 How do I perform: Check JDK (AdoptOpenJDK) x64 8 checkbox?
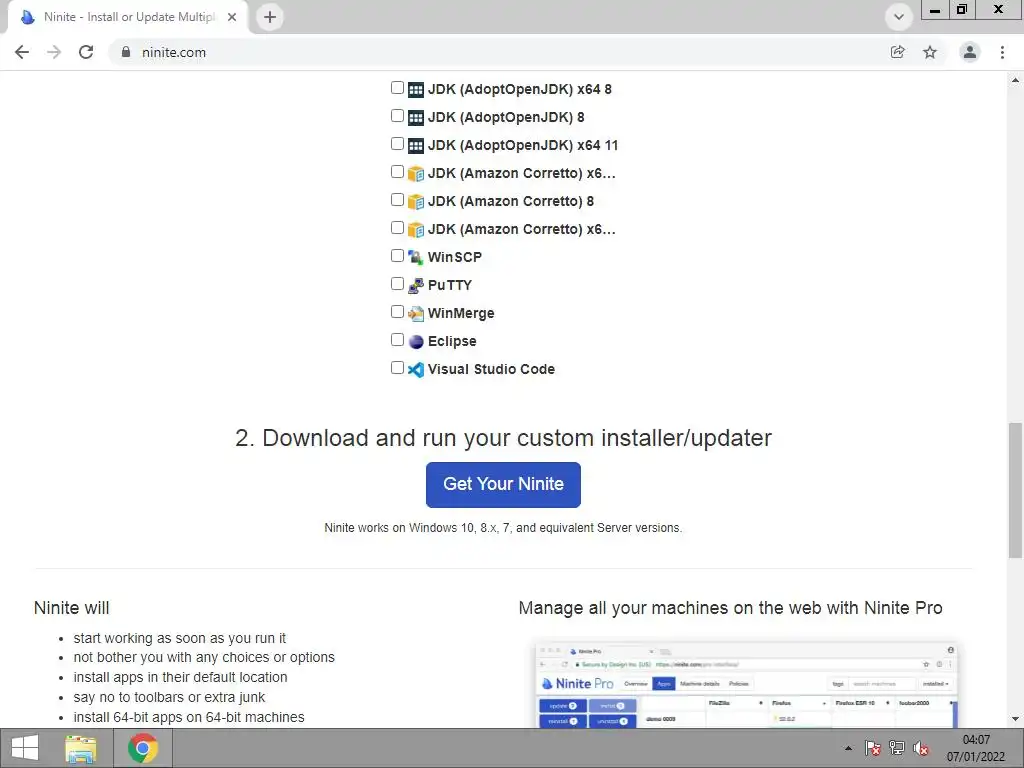pyautogui.click(x=397, y=88)
